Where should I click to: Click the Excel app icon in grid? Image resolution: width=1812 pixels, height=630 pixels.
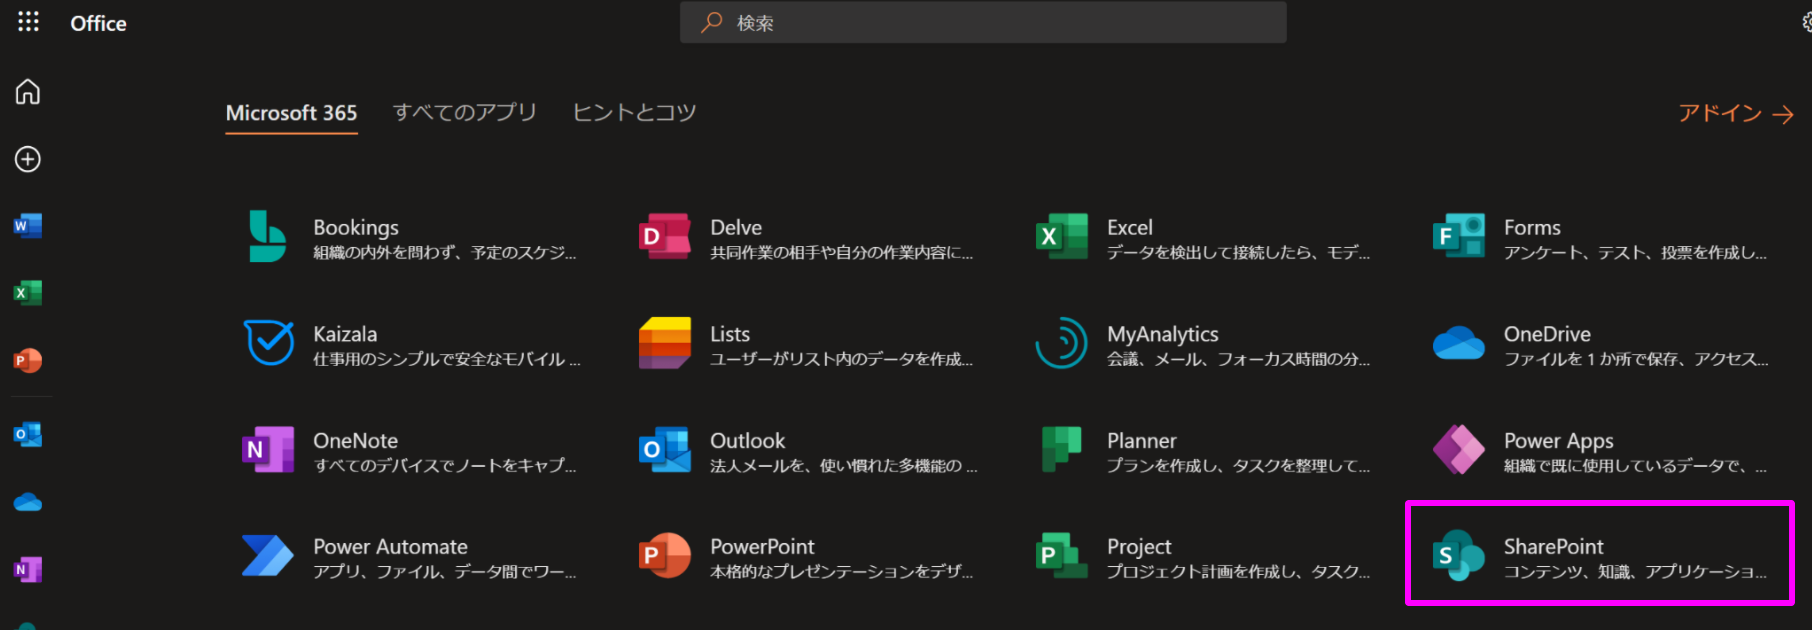[1062, 237]
